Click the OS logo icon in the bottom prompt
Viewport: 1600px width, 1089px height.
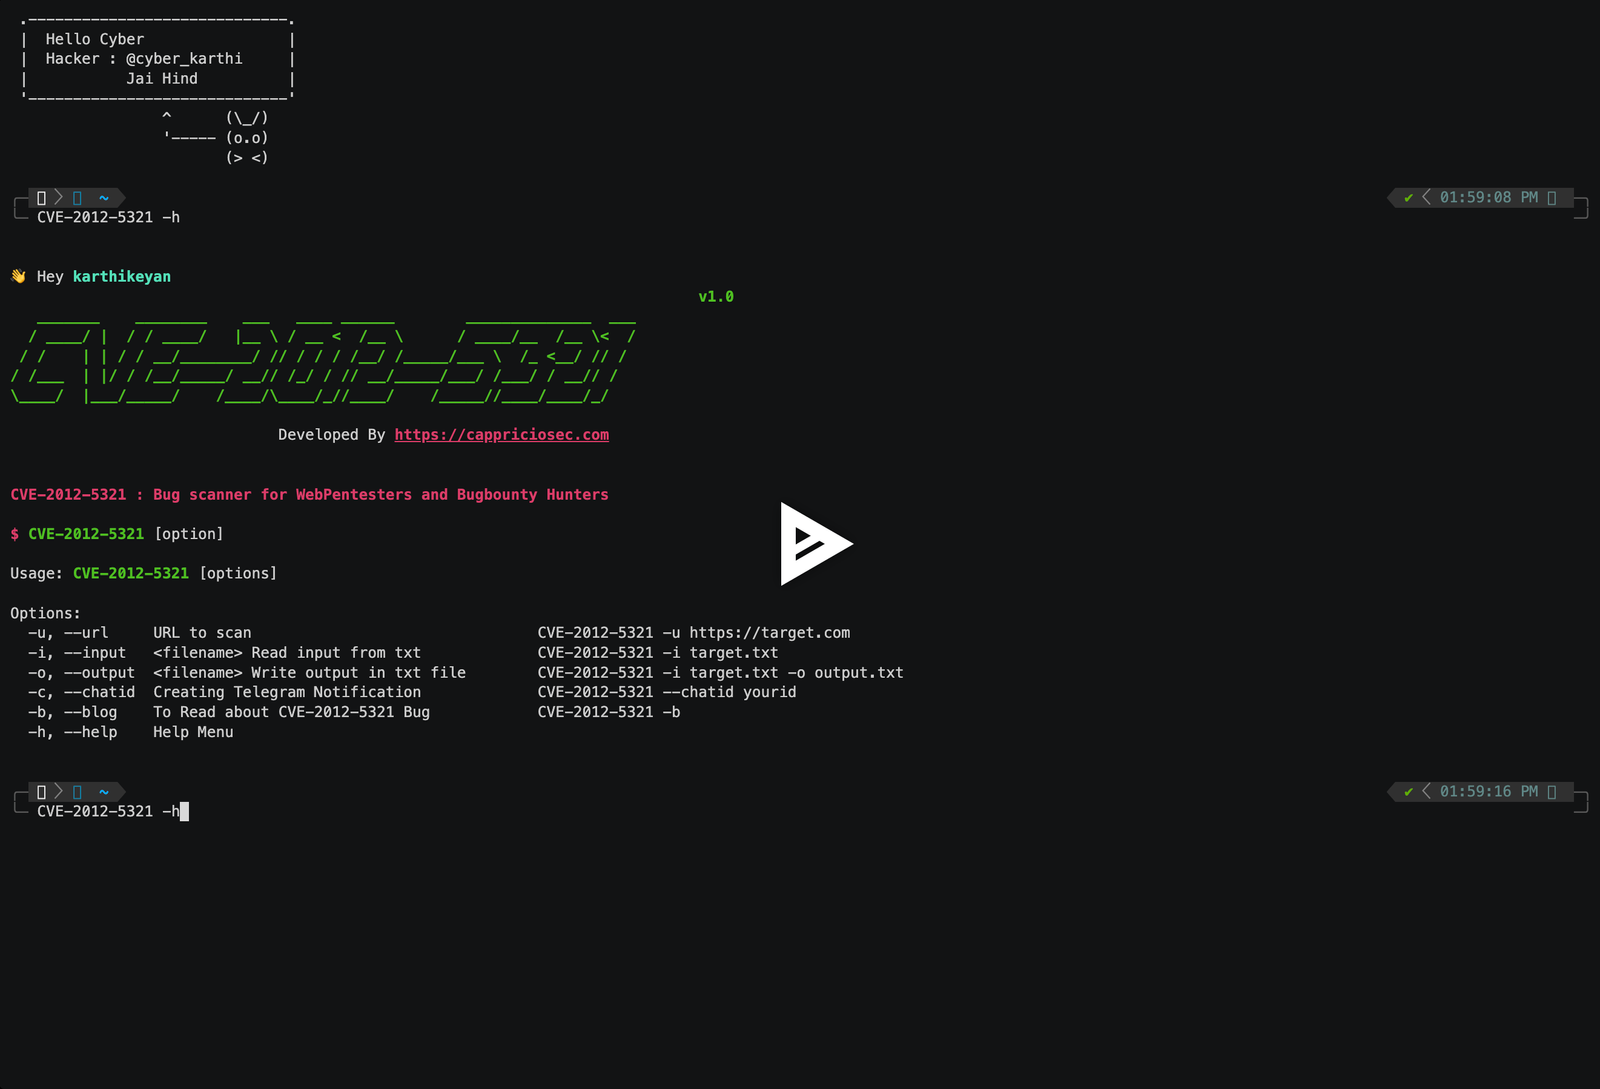click(x=41, y=791)
